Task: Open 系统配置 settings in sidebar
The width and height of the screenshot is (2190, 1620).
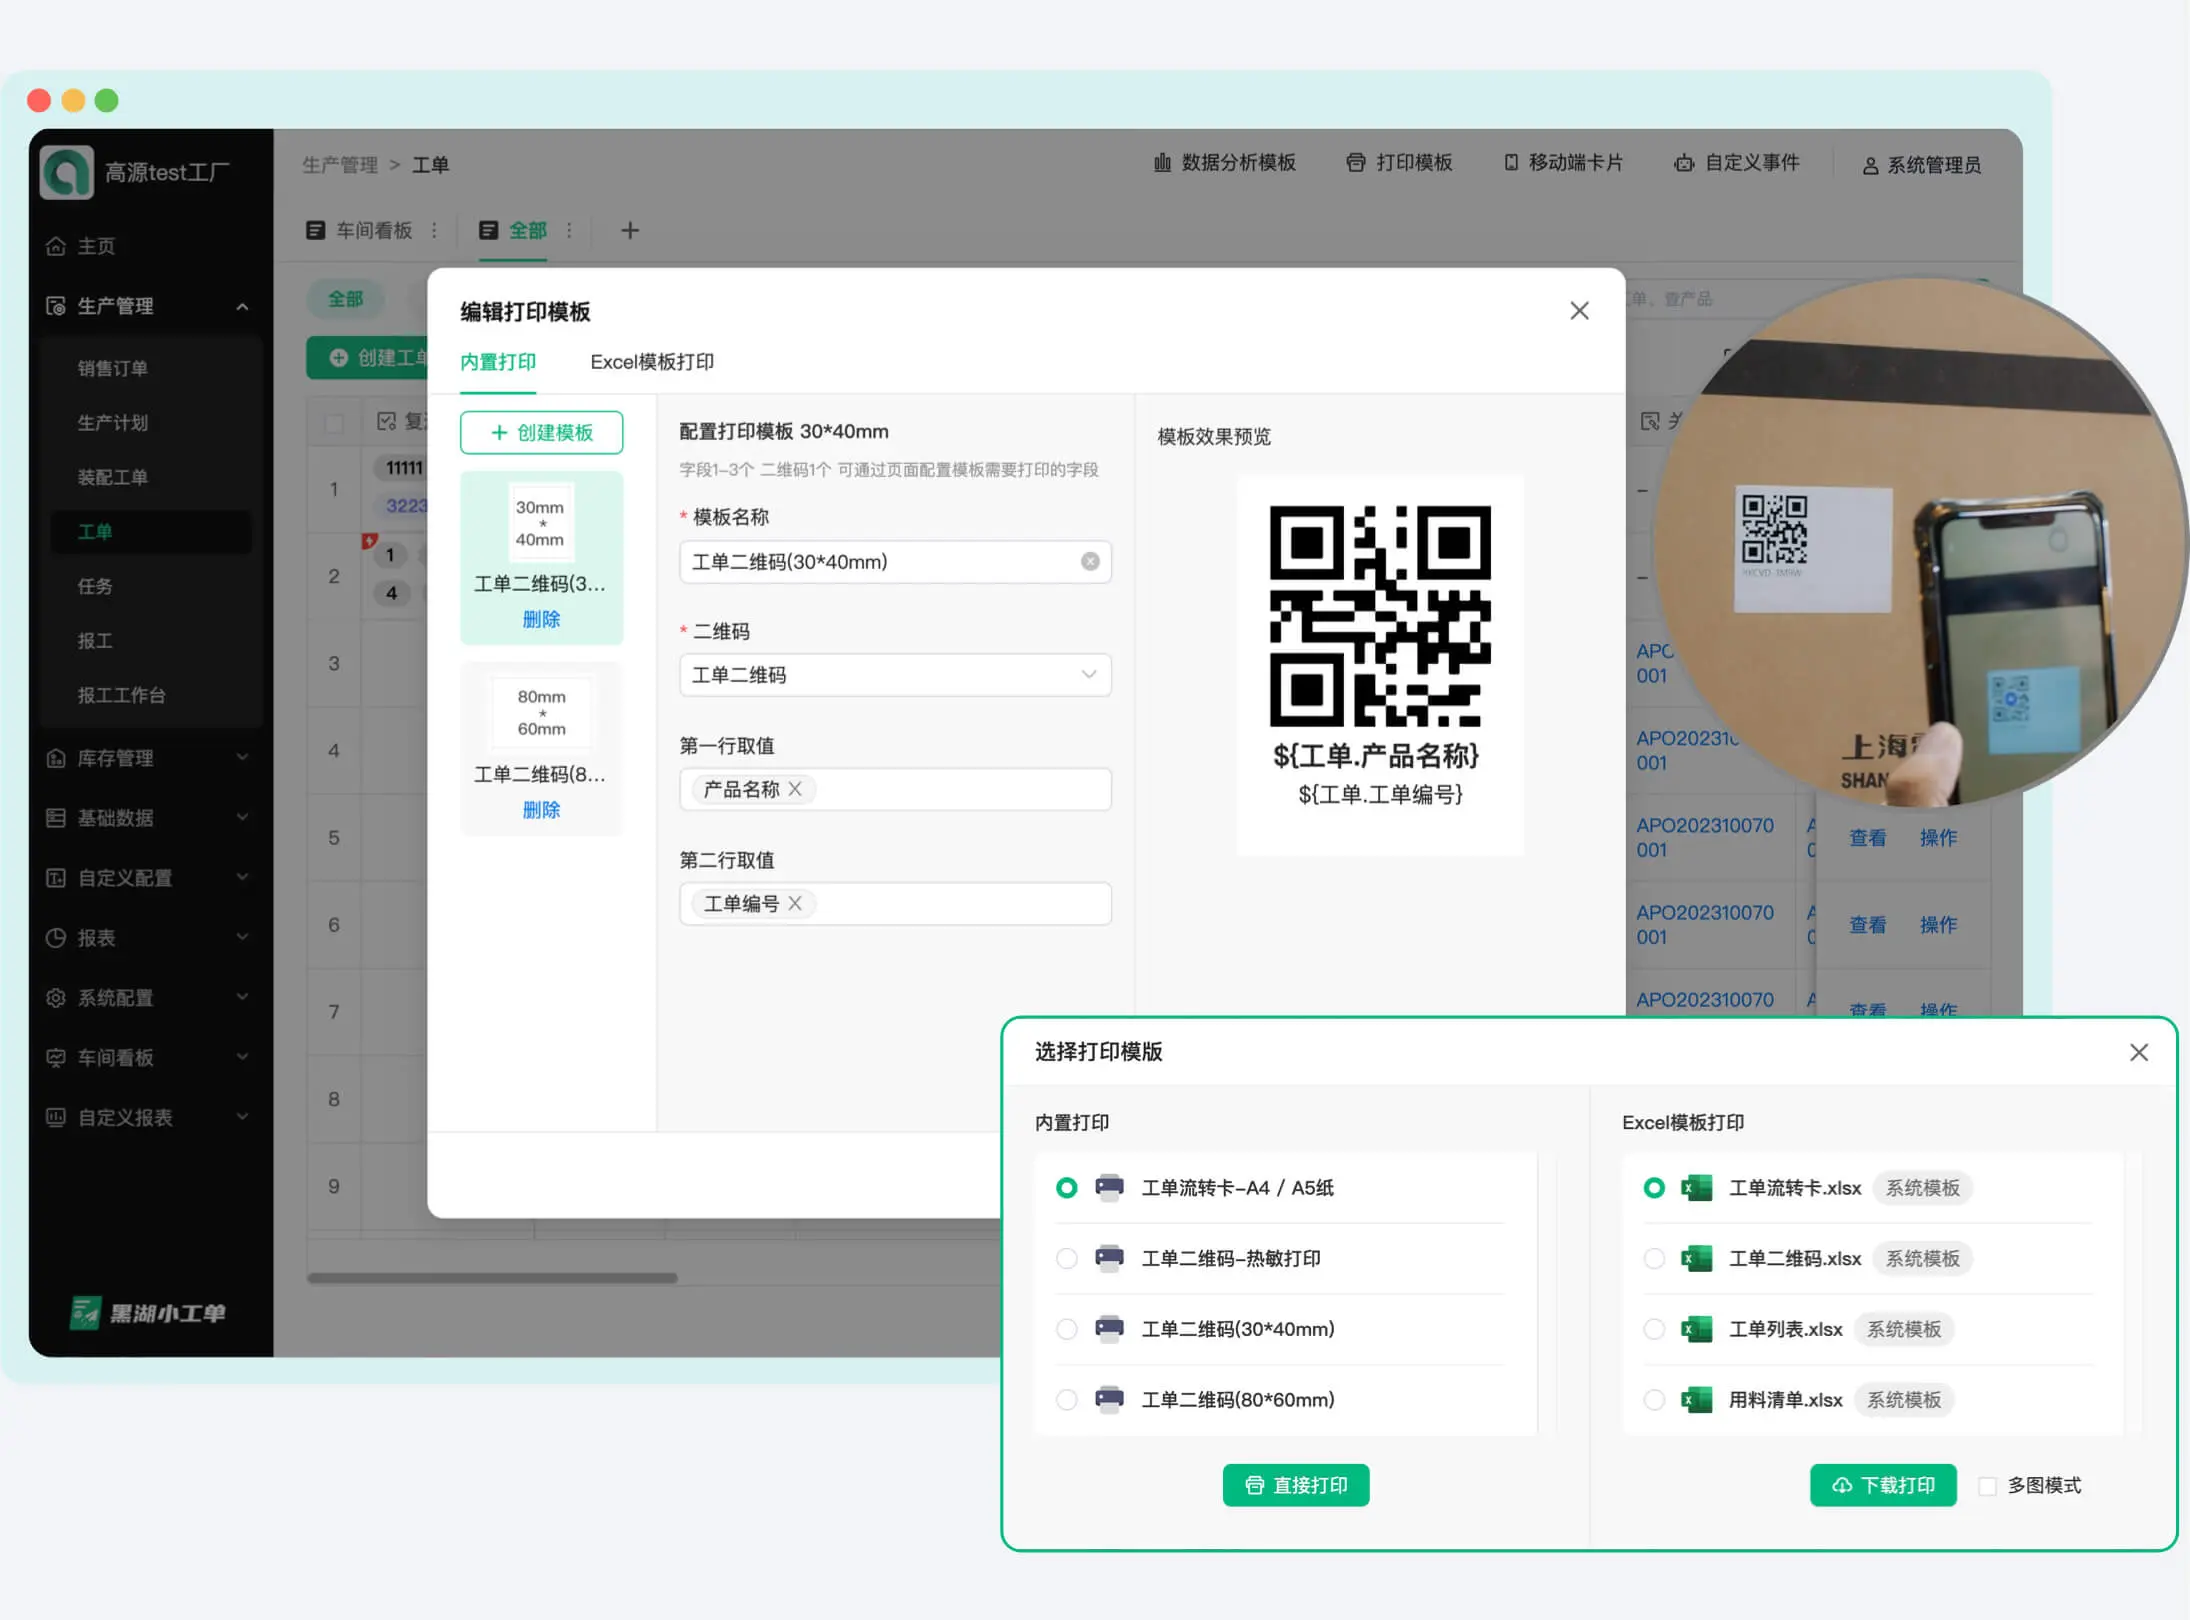Action: [x=115, y=997]
